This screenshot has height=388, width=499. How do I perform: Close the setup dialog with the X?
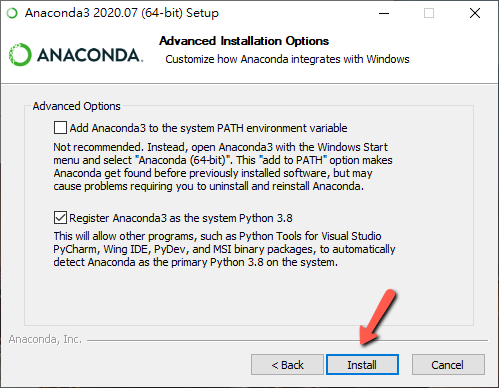pyautogui.click(x=475, y=13)
